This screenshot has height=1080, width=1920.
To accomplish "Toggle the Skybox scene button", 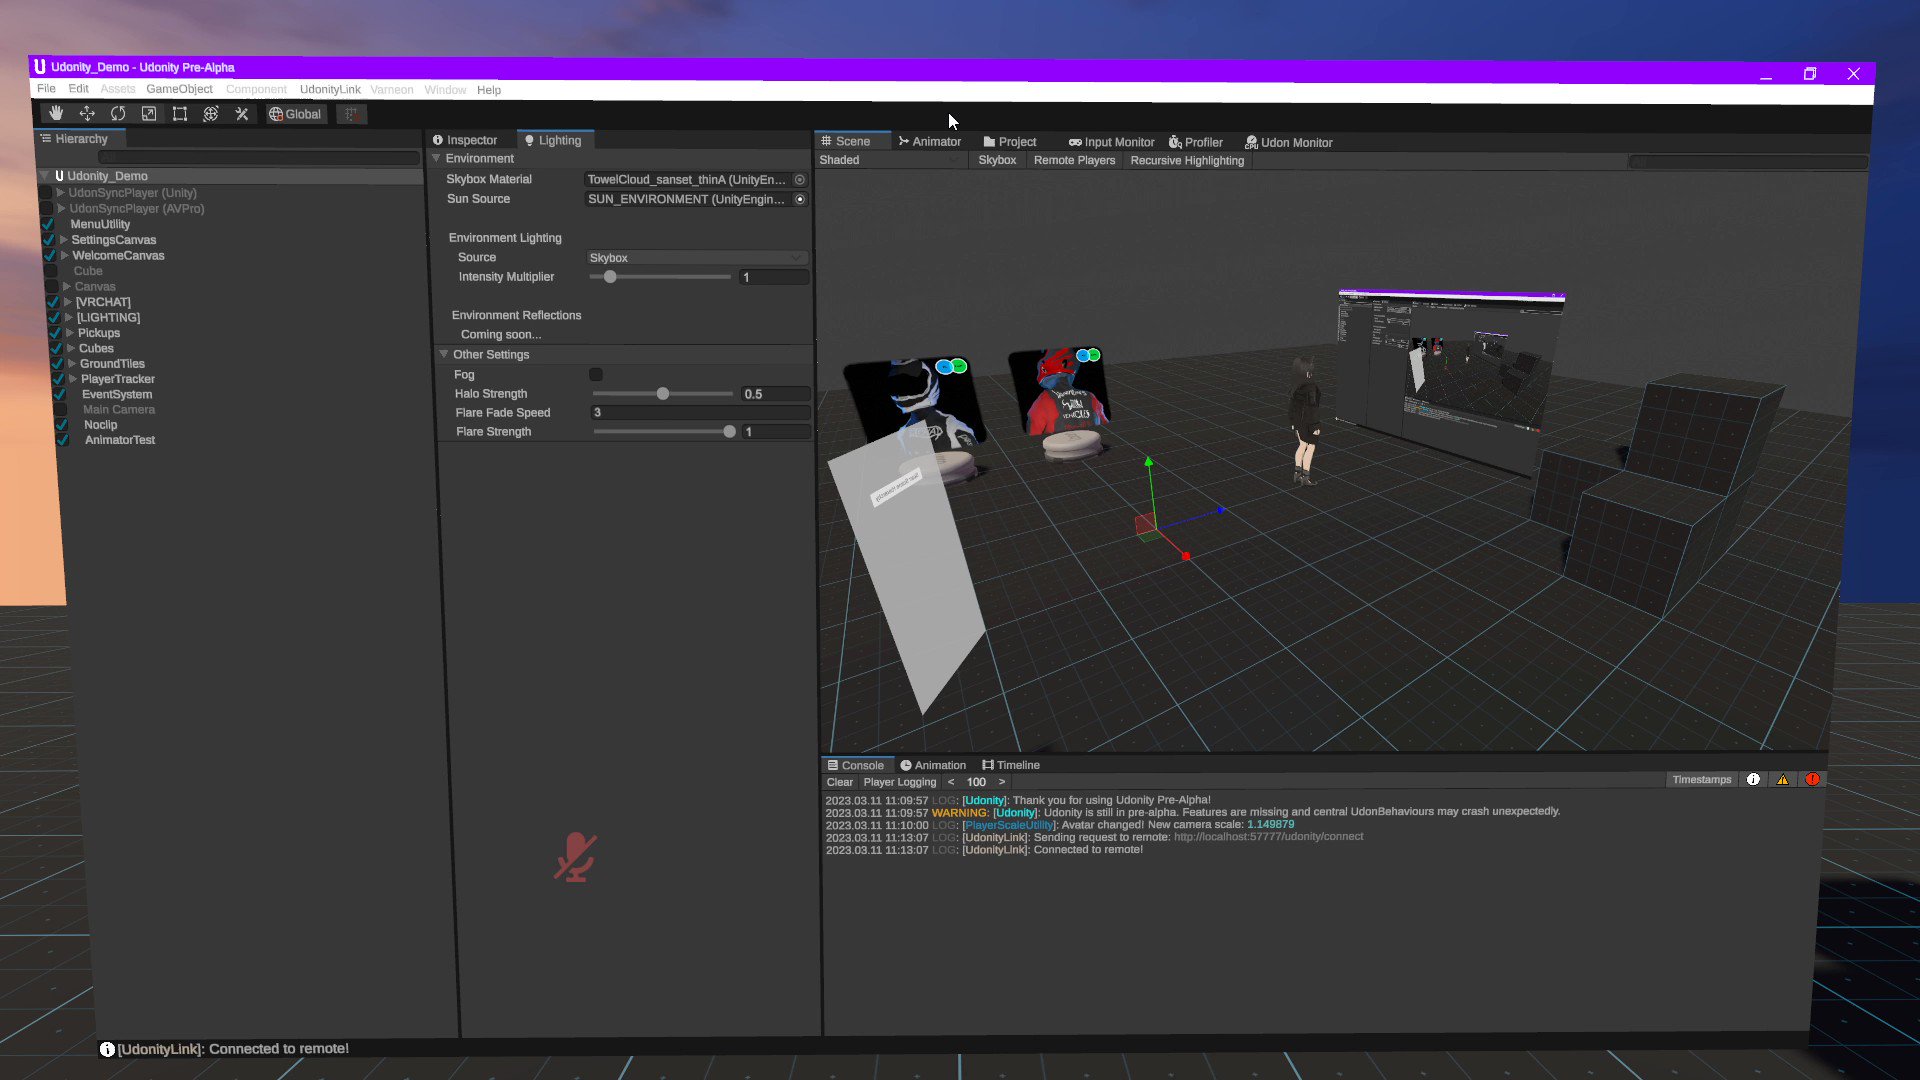I will [x=997, y=160].
